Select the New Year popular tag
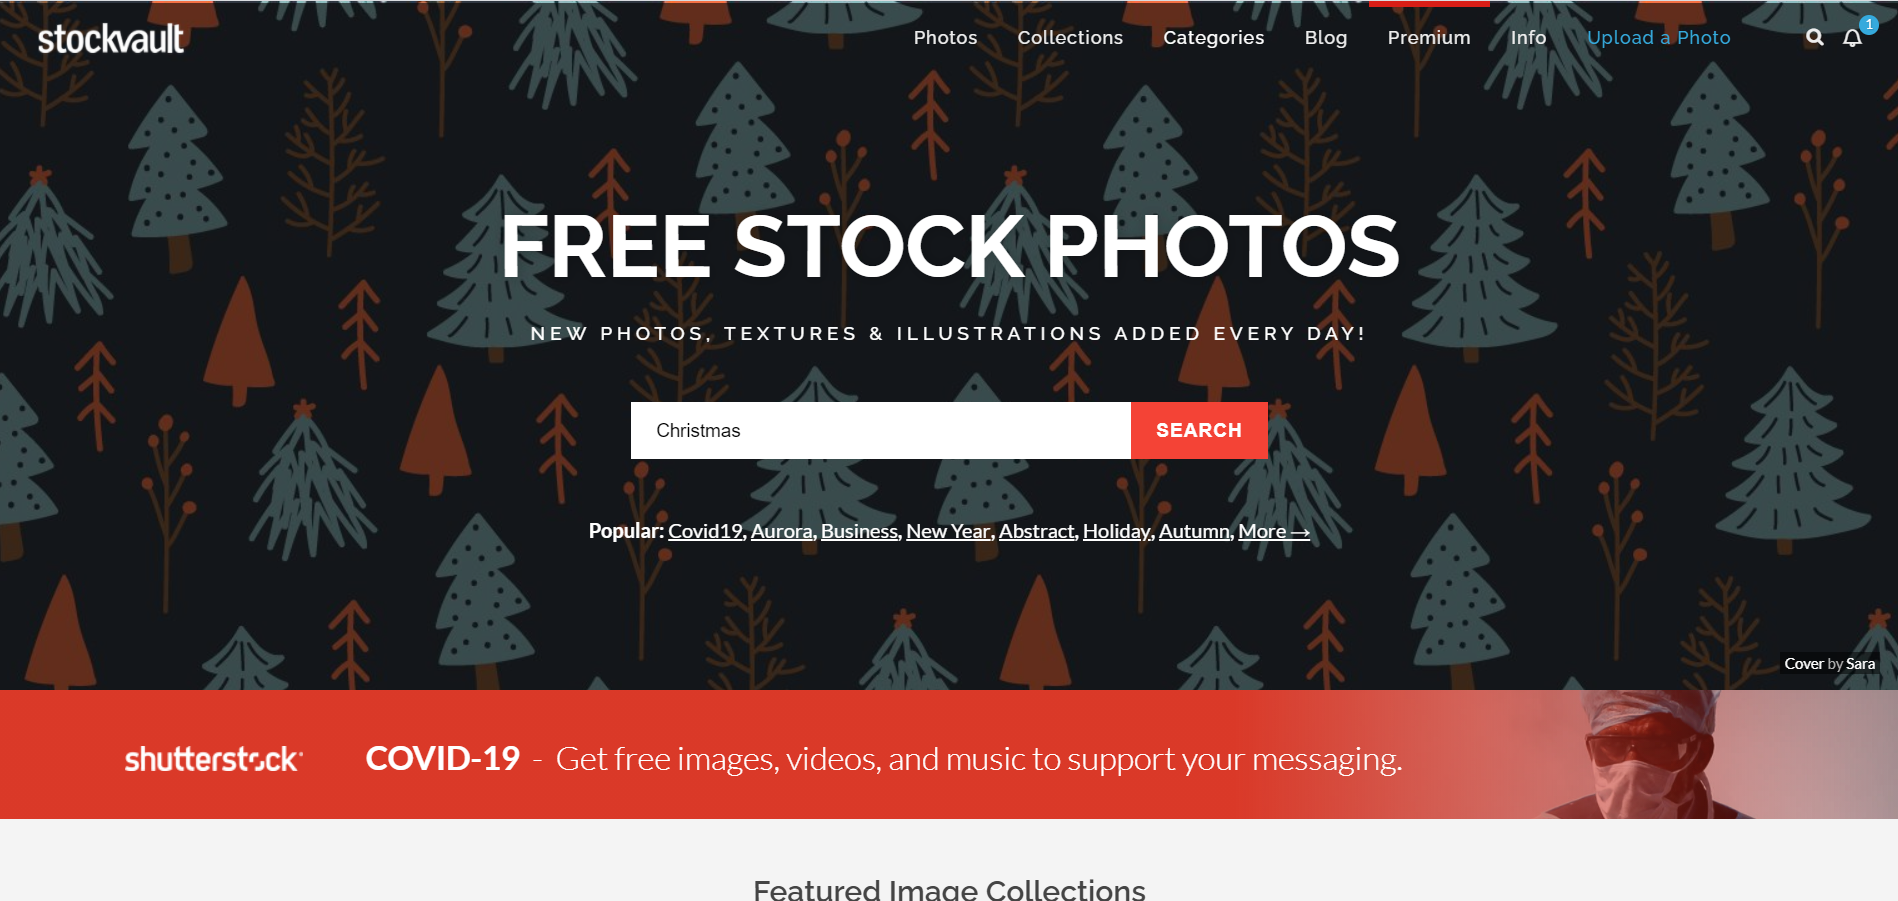 click(947, 531)
